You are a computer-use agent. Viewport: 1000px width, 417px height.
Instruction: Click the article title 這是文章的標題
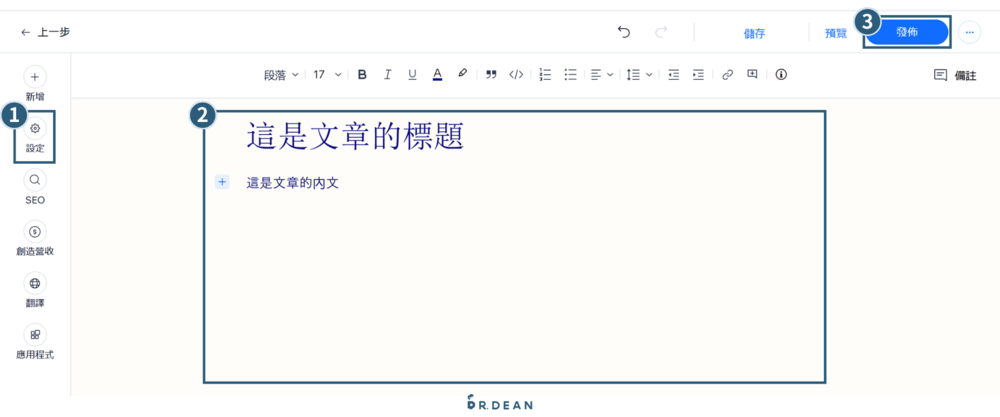pos(355,136)
